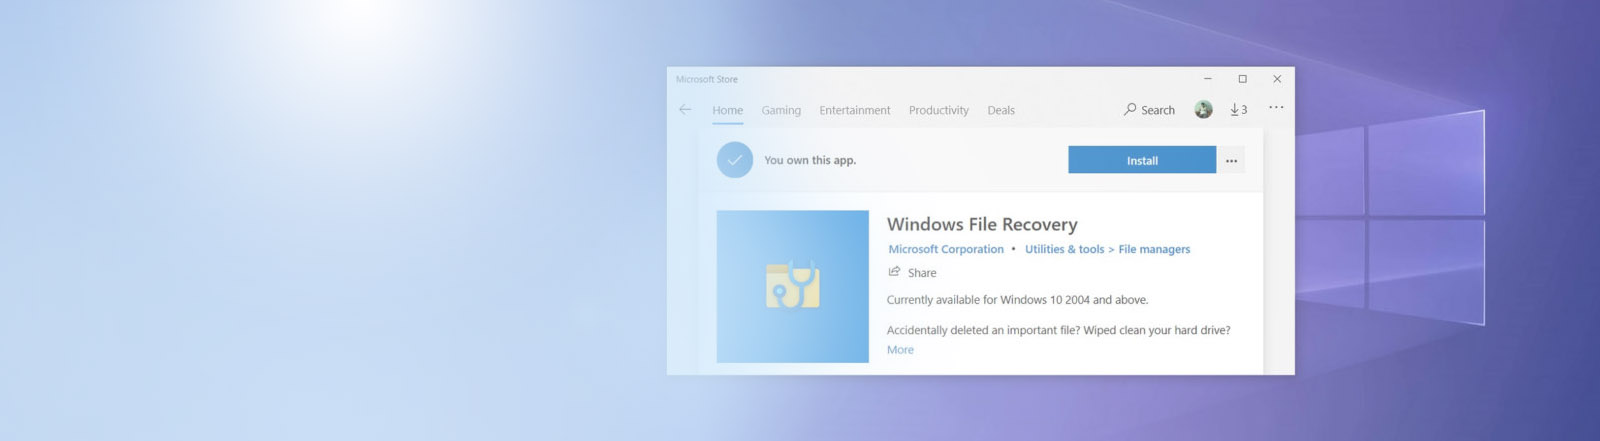This screenshot has height=441, width=1600.
Task: Open the File managers subcategory link
Action: coord(1154,250)
